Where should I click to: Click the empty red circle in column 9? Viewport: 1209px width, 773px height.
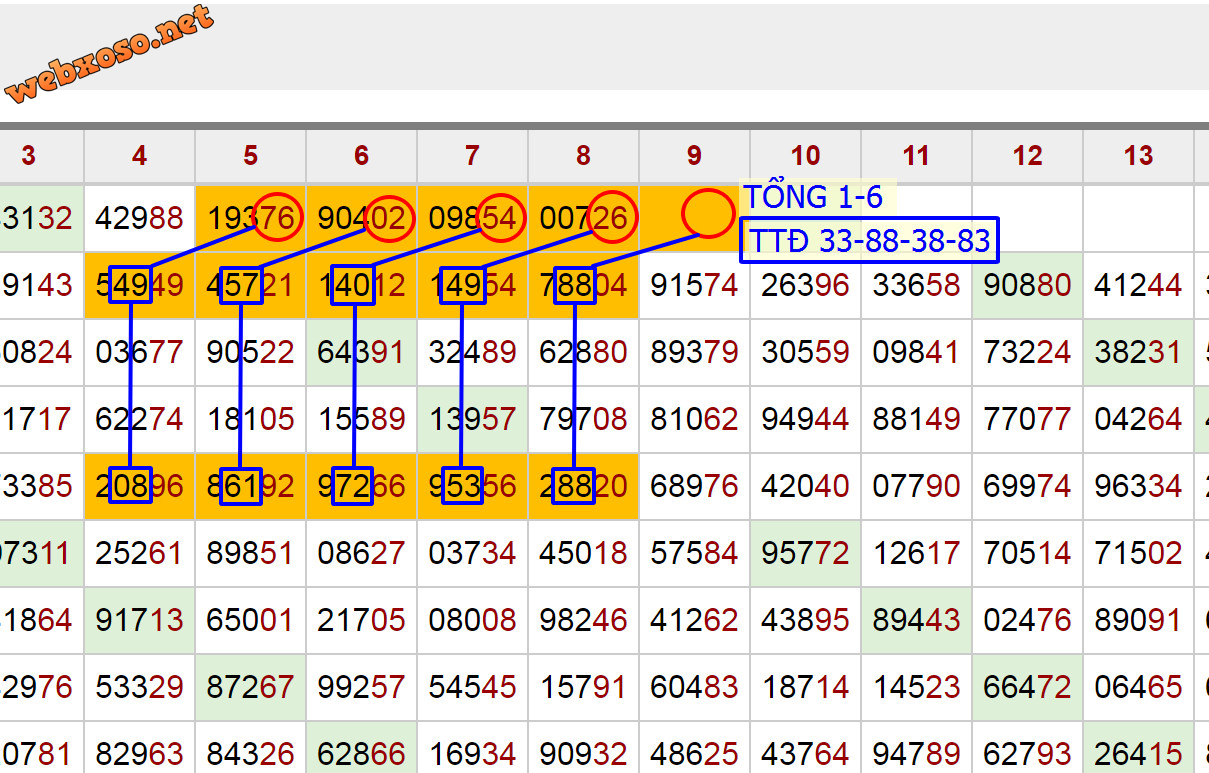click(708, 214)
